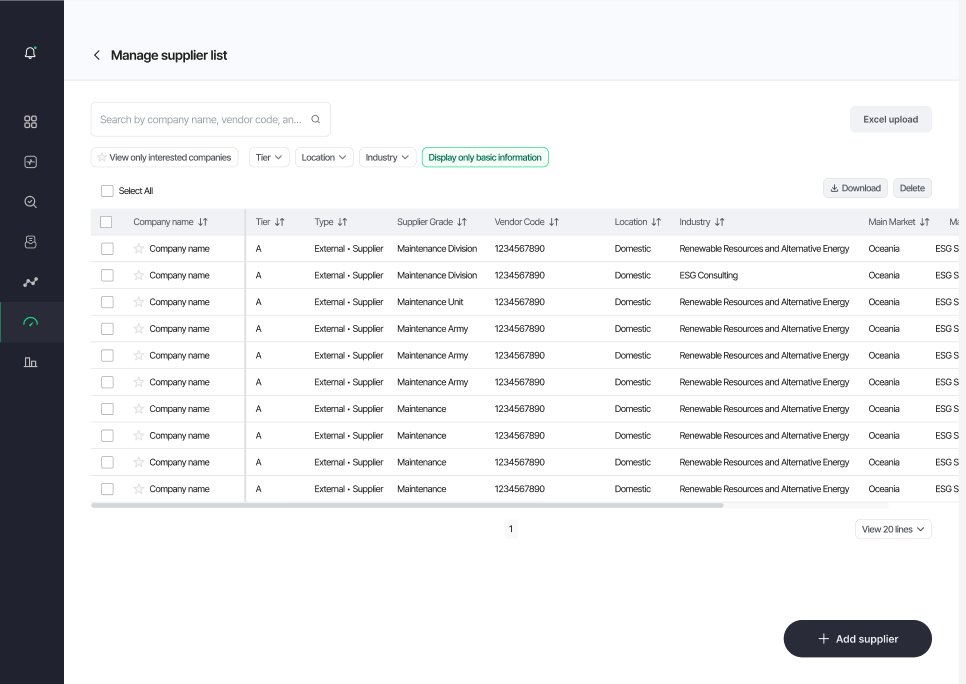Open profile badge icon in sidebar
Image resolution: width=966 pixels, height=684 pixels.
coord(30,242)
